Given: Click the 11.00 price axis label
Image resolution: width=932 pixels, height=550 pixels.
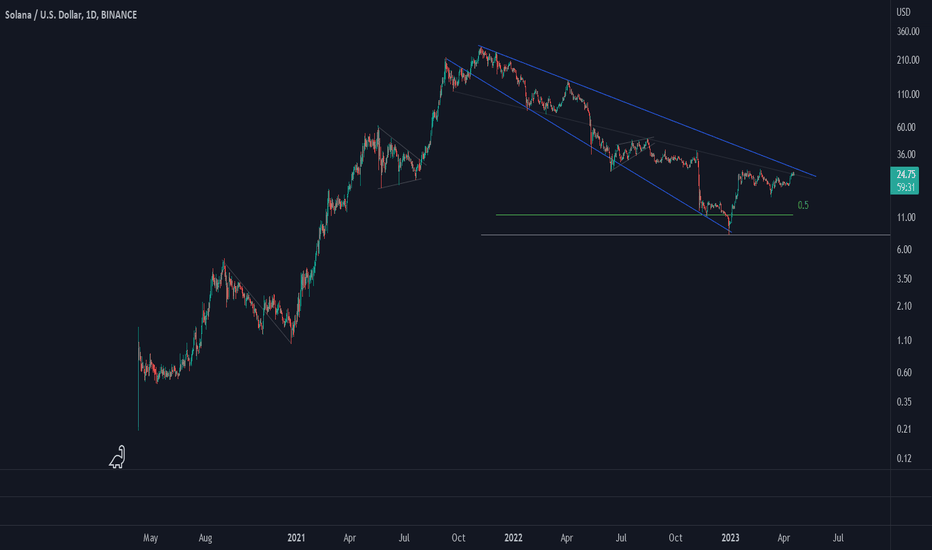Looking at the screenshot, I should pyautogui.click(x=906, y=218).
